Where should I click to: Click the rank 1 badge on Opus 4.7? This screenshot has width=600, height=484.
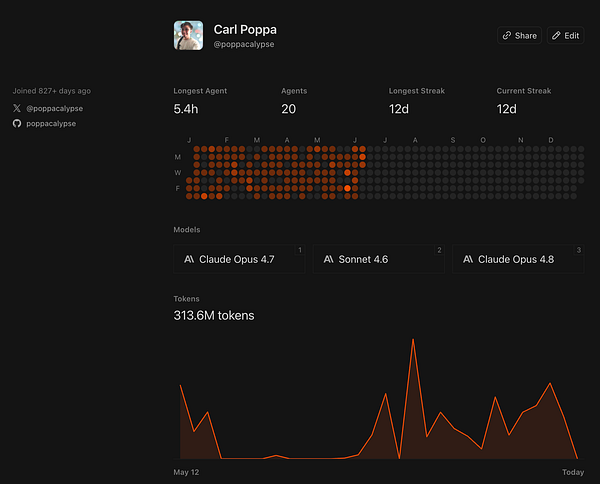(x=300, y=250)
